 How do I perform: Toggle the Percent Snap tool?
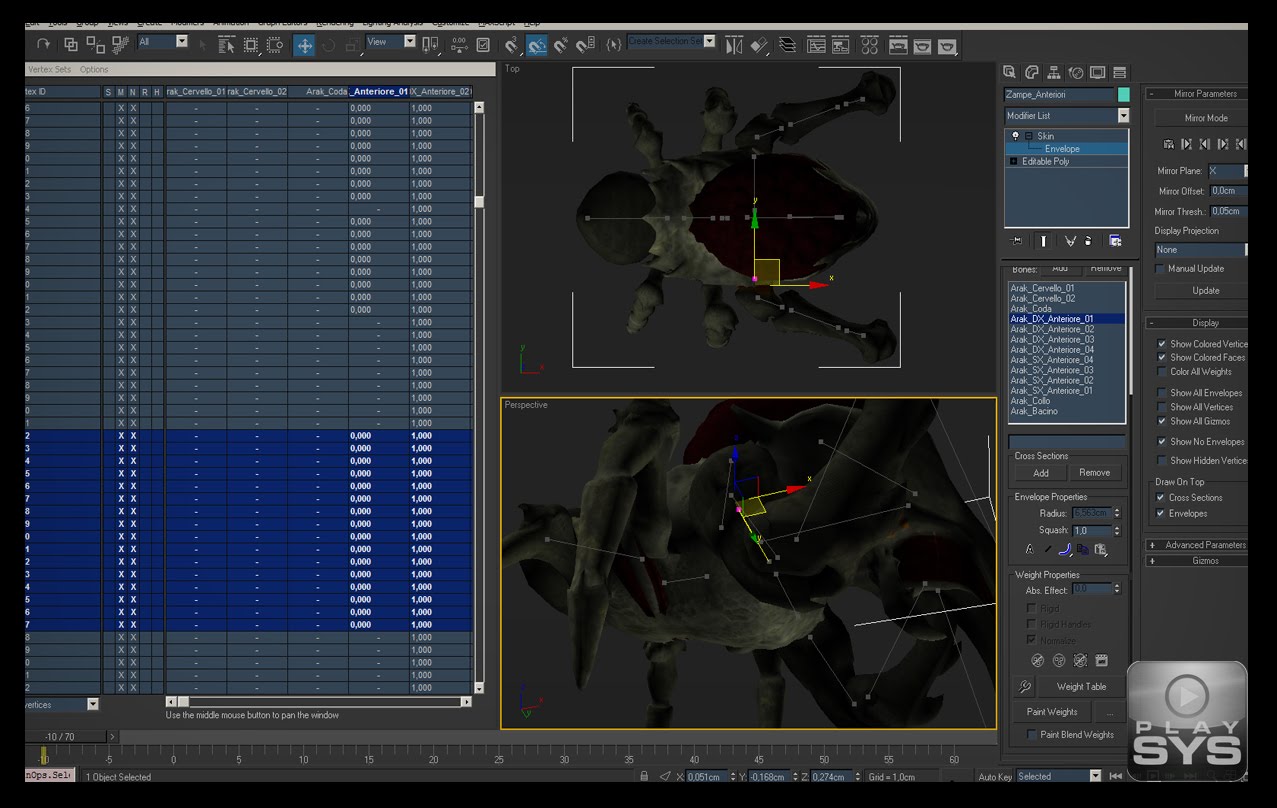pyautogui.click(x=559, y=44)
